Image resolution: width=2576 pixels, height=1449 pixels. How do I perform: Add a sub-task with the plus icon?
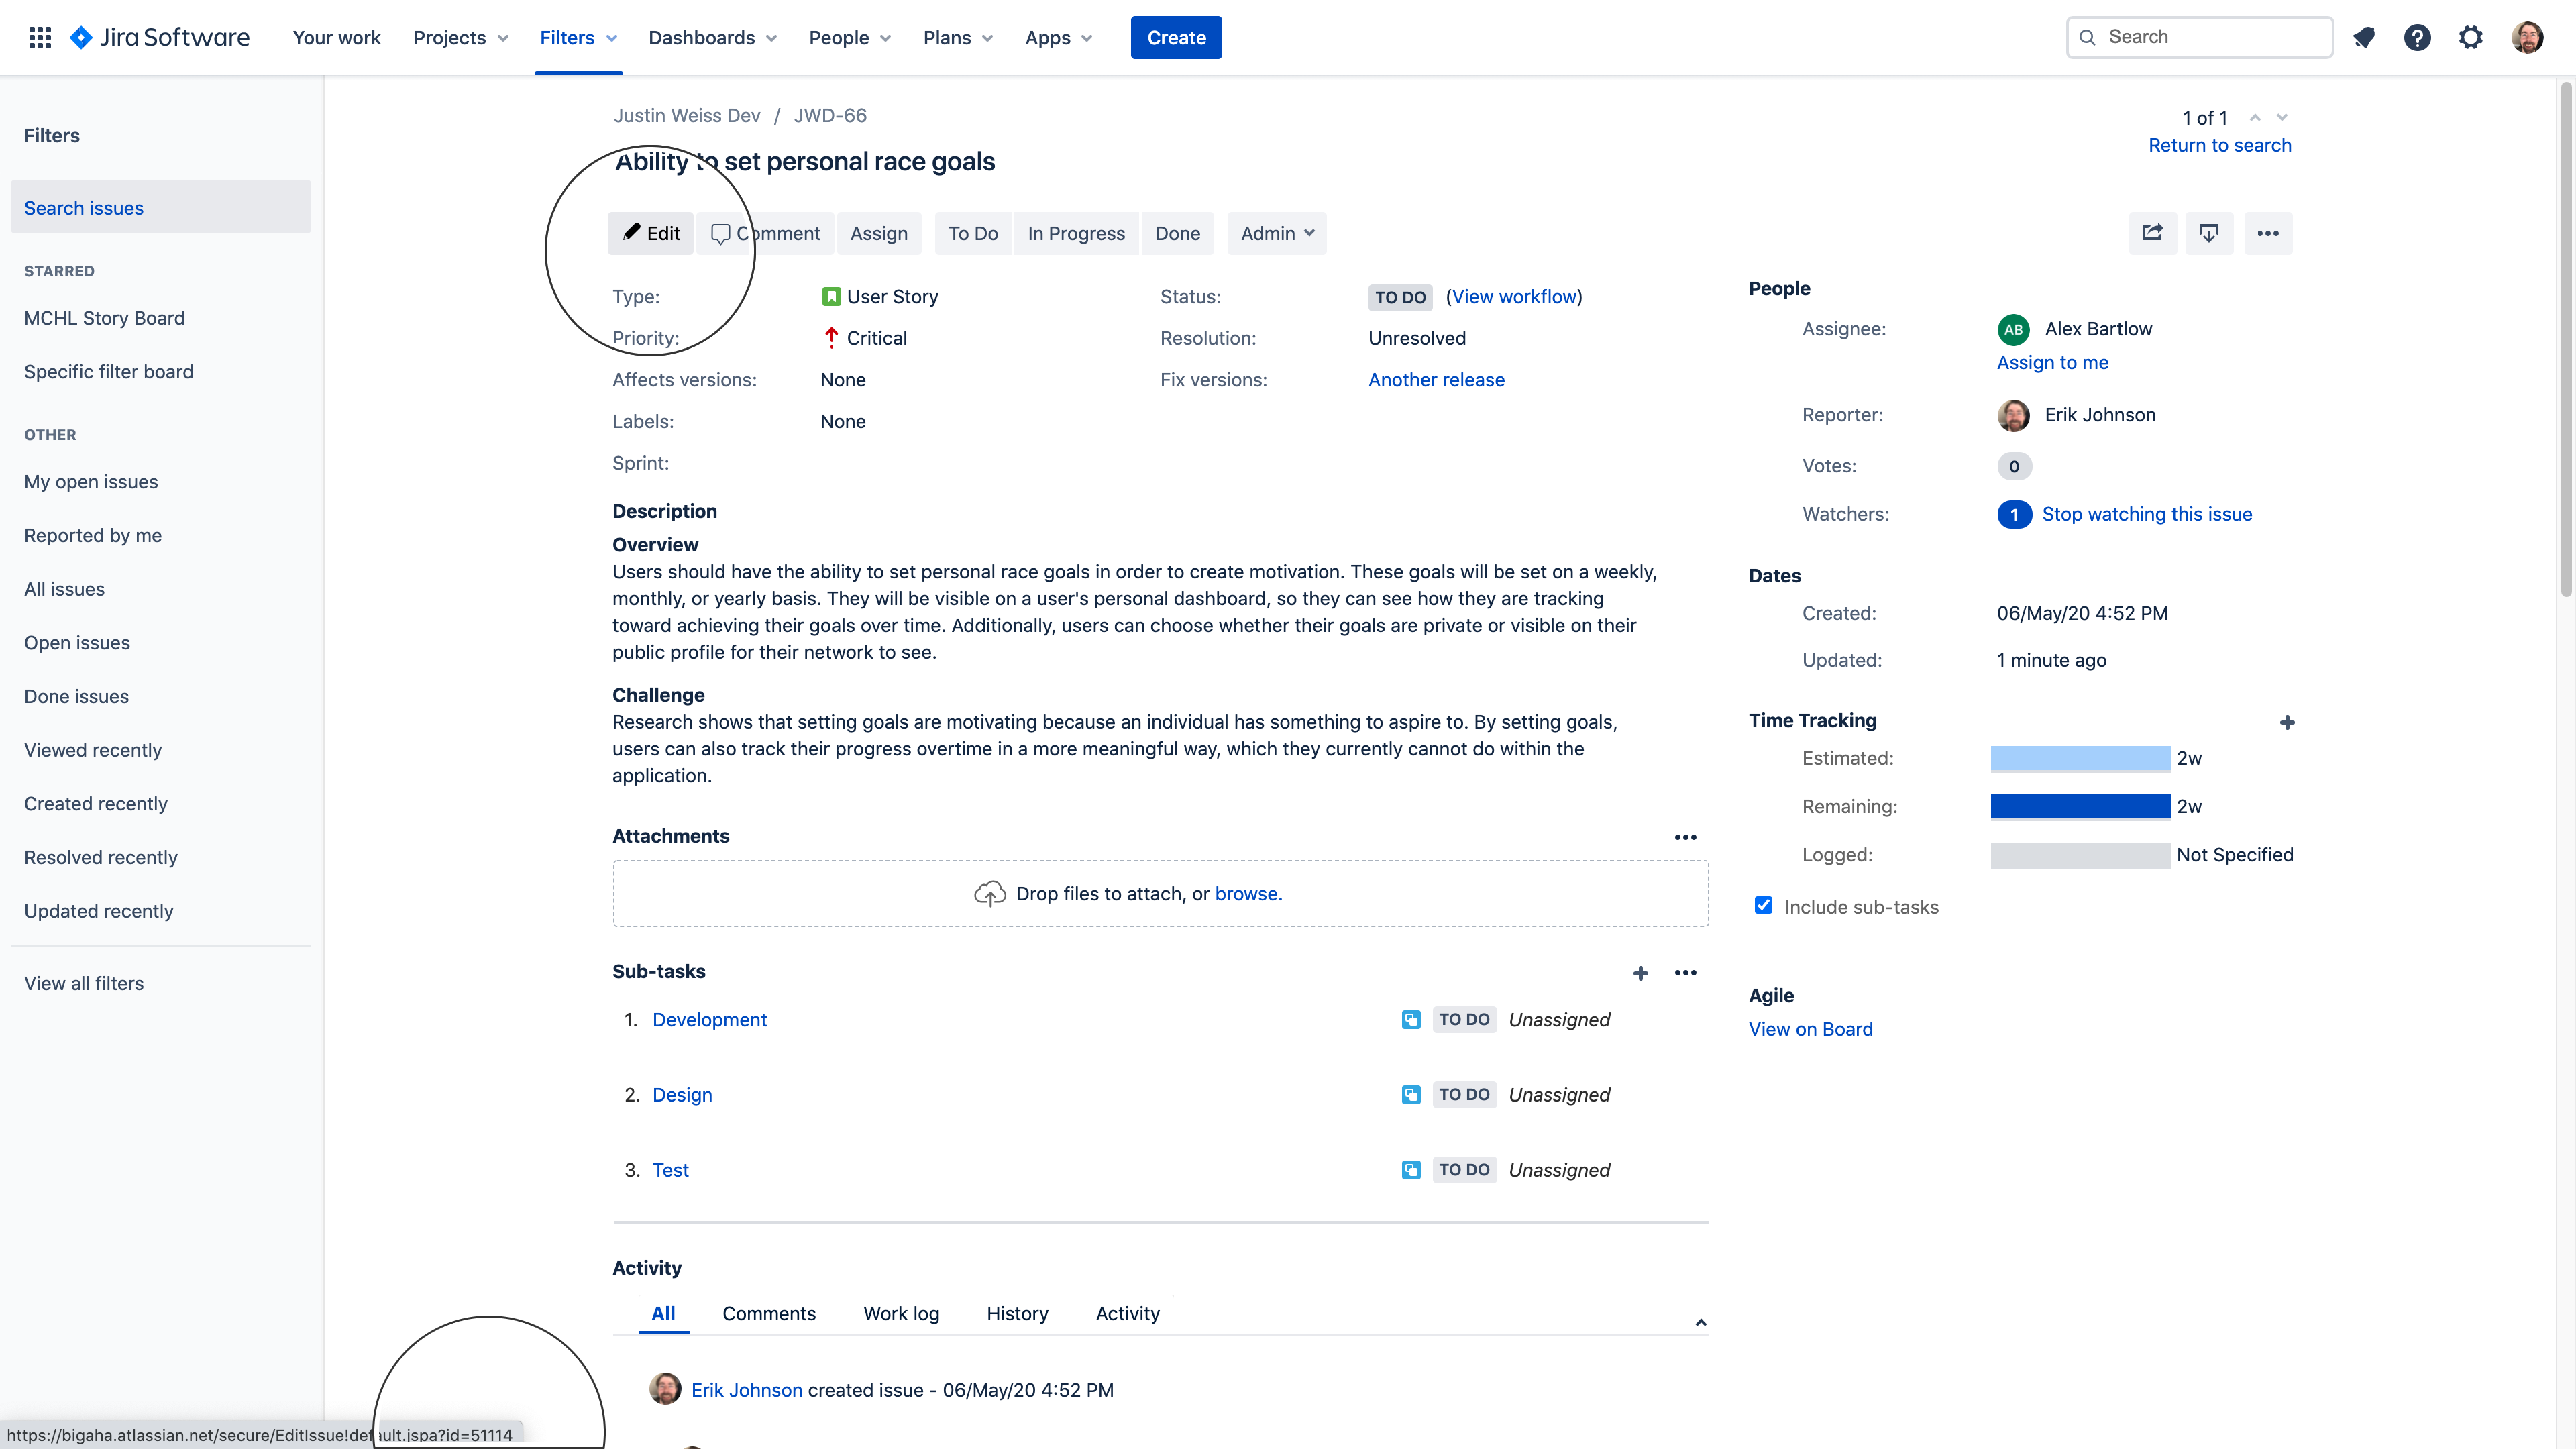[1641, 972]
